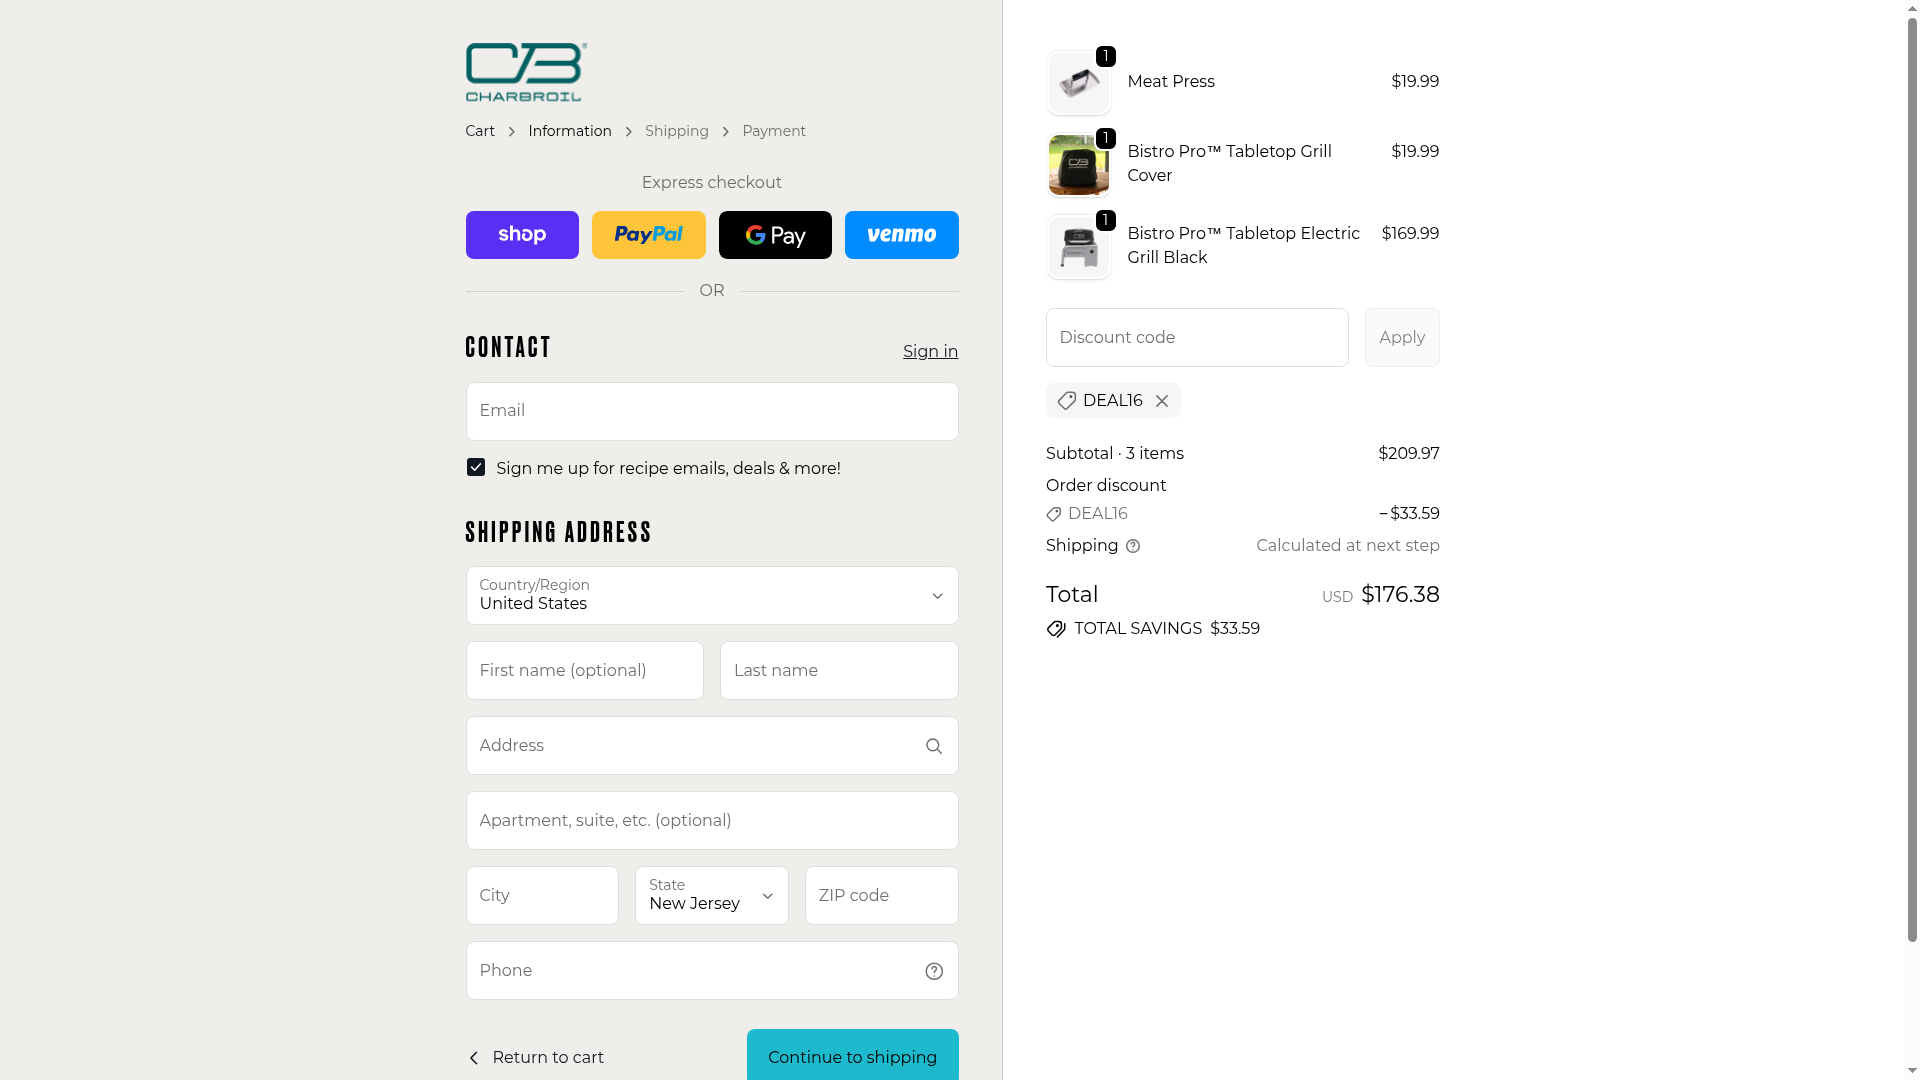The height and width of the screenshot is (1080, 1920).
Task: Apply the discount code
Action: click(1402, 338)
